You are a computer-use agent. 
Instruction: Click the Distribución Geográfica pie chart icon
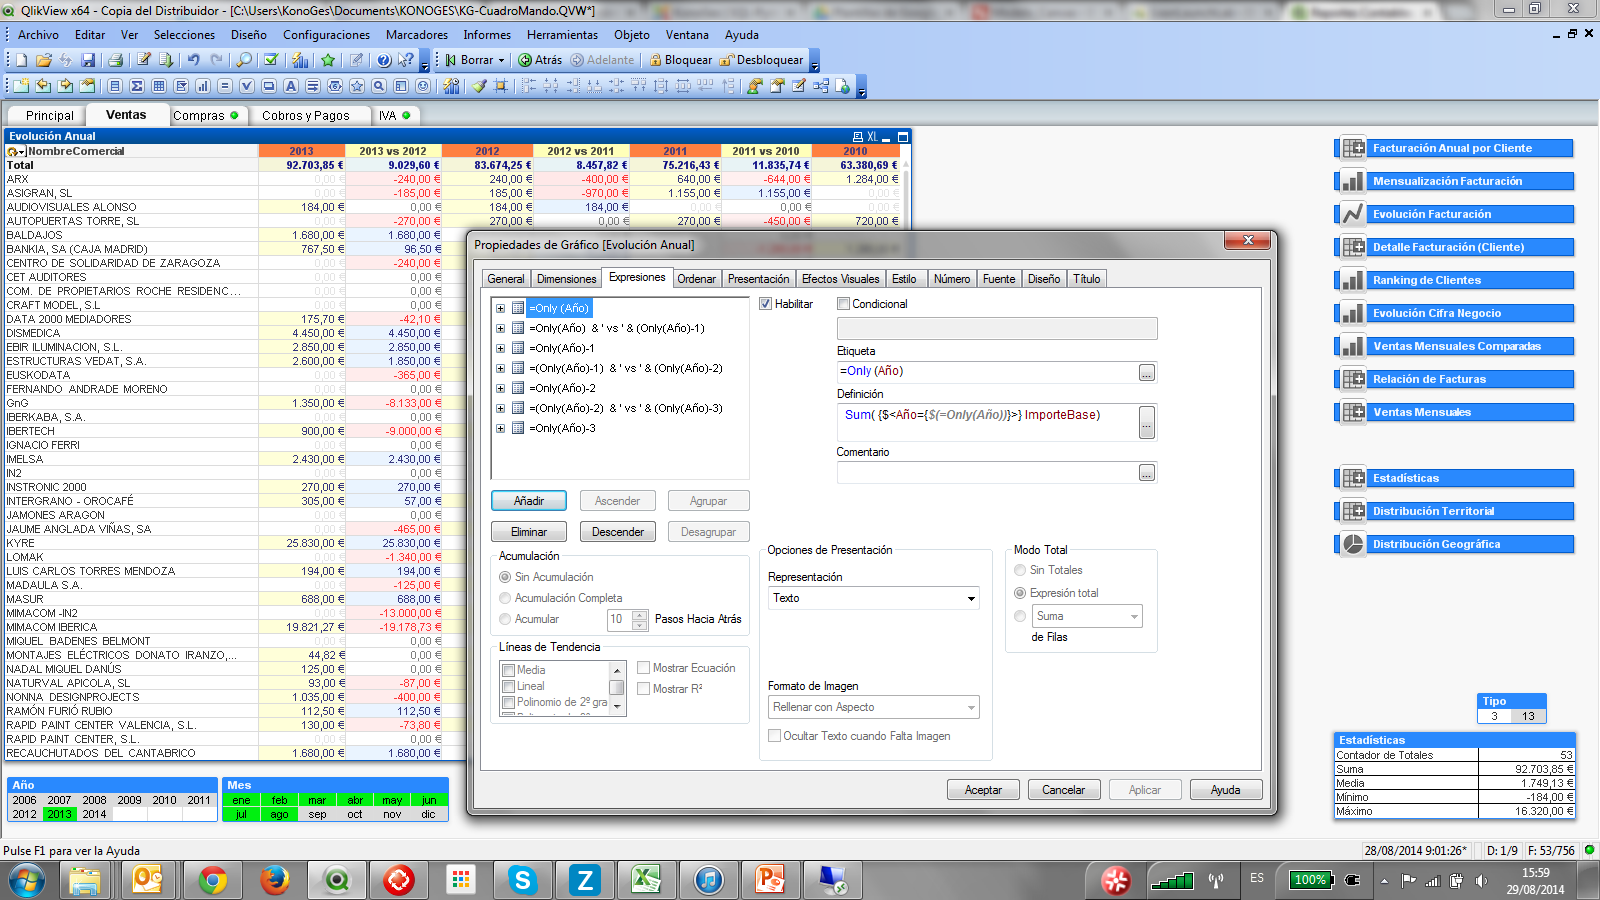(x=1353, y=544)
